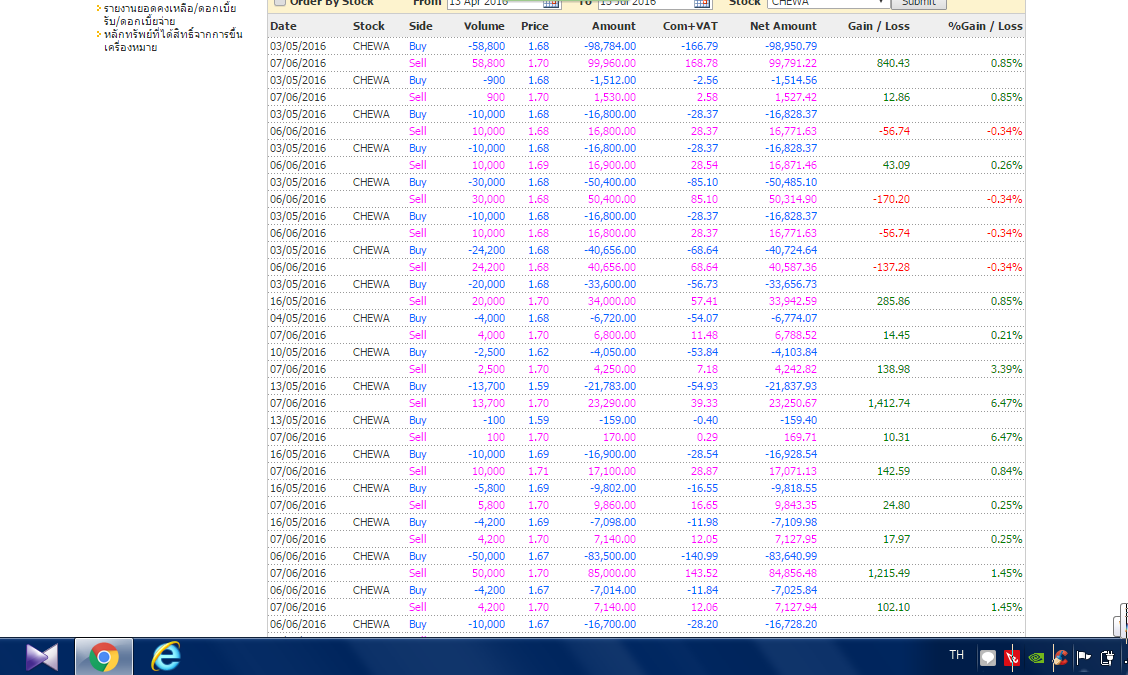Select the percent gain 3.39%
Image resolution: width=1128 pixels, height=675 pixels.
[1006, 369]
